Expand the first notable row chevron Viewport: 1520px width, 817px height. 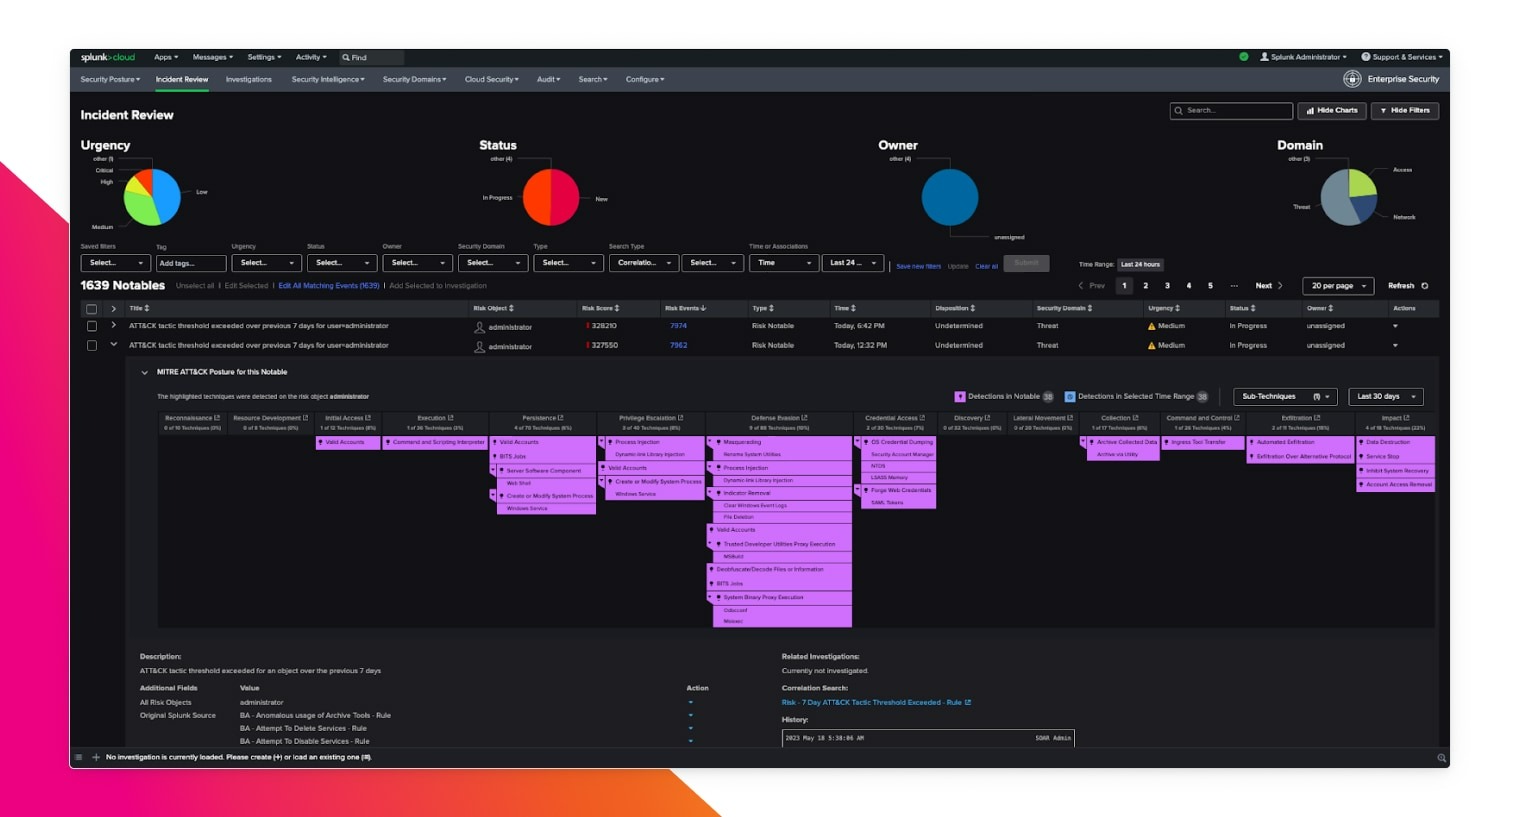pyautogui.click(x=114, y=325)
